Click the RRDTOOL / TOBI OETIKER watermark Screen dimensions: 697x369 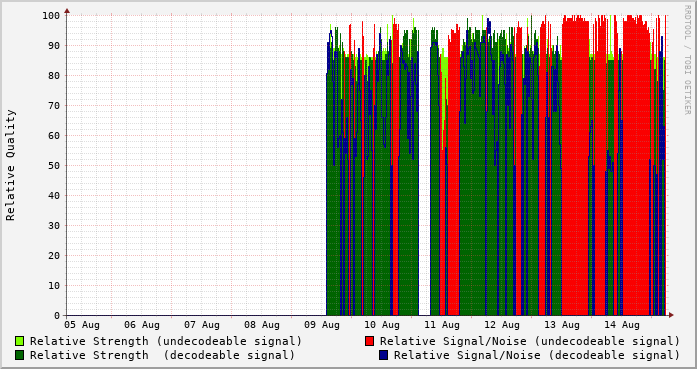point(687,60)
